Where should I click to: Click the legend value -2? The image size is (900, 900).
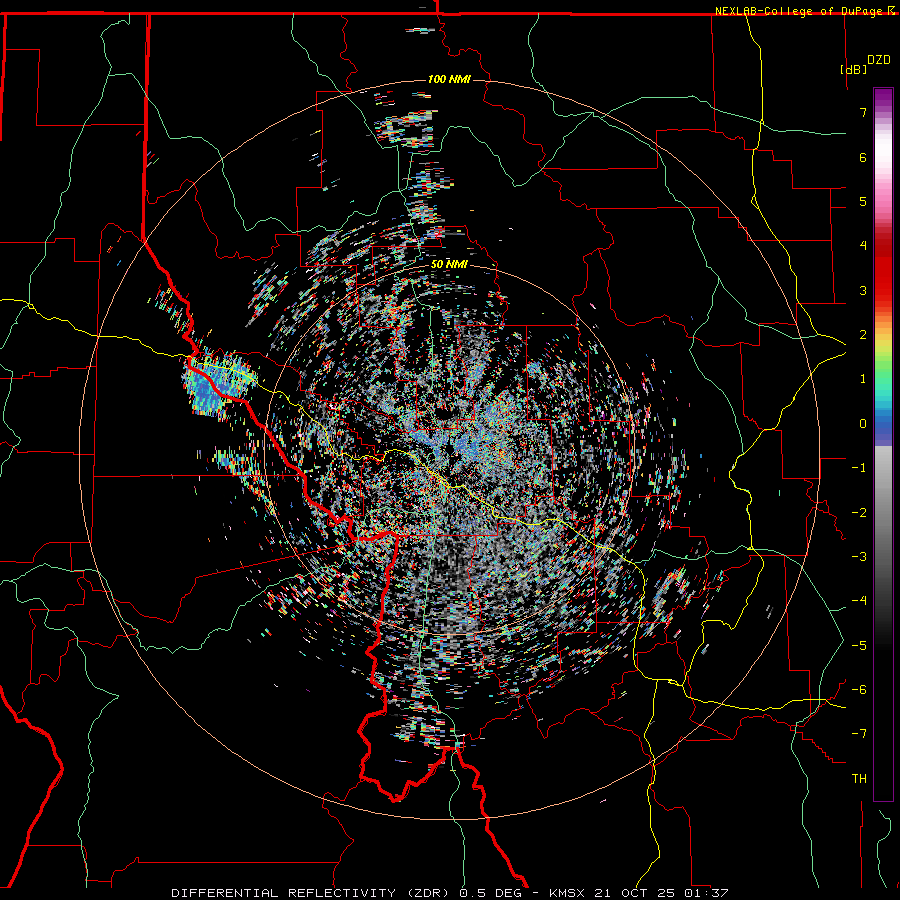pyautogui.click(x=859, y=513)
